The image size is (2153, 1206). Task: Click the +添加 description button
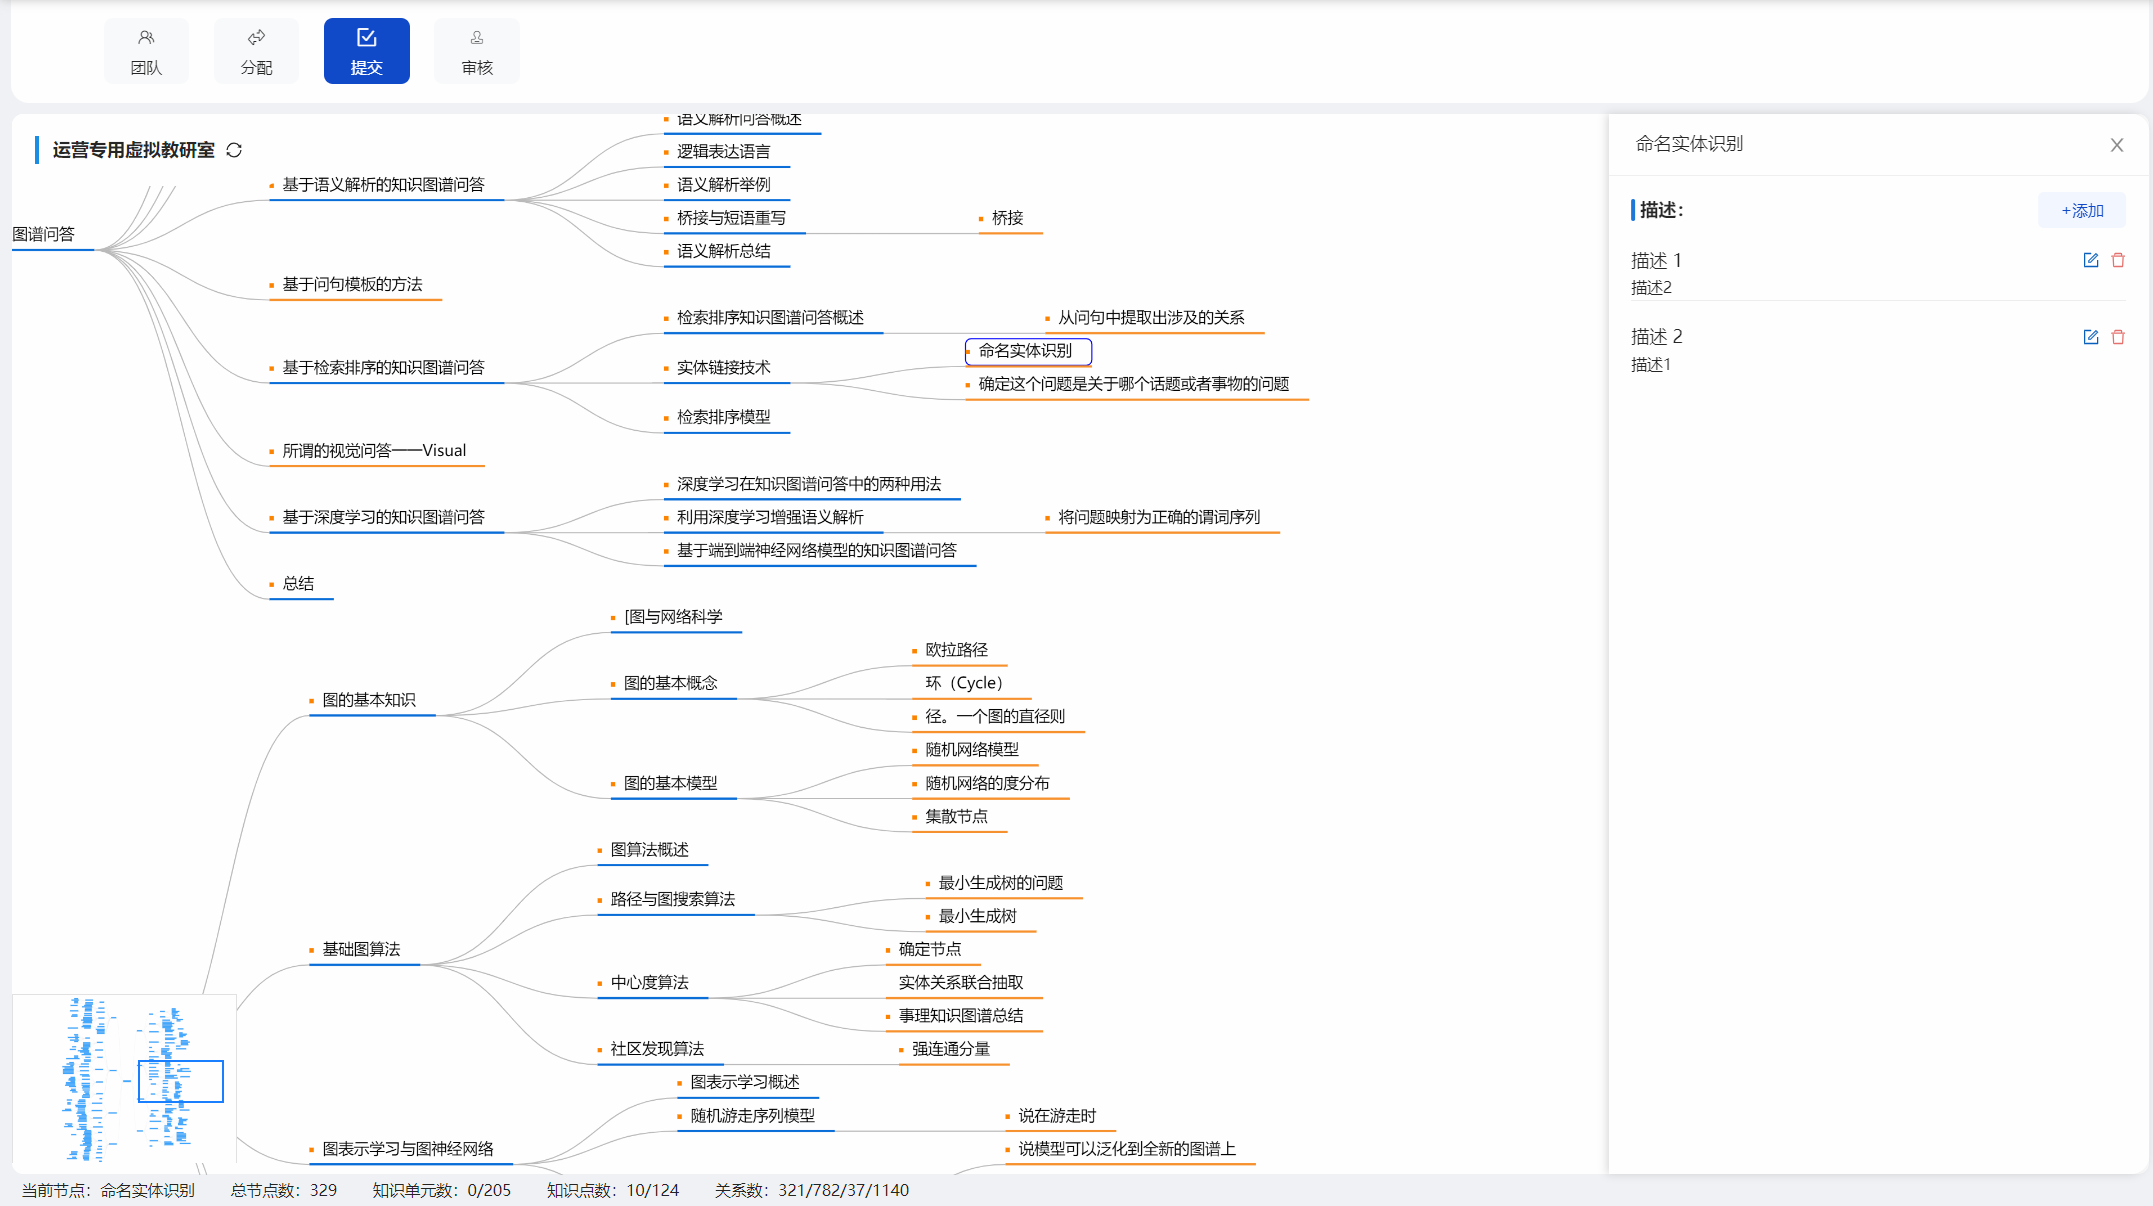point(2082,210)
